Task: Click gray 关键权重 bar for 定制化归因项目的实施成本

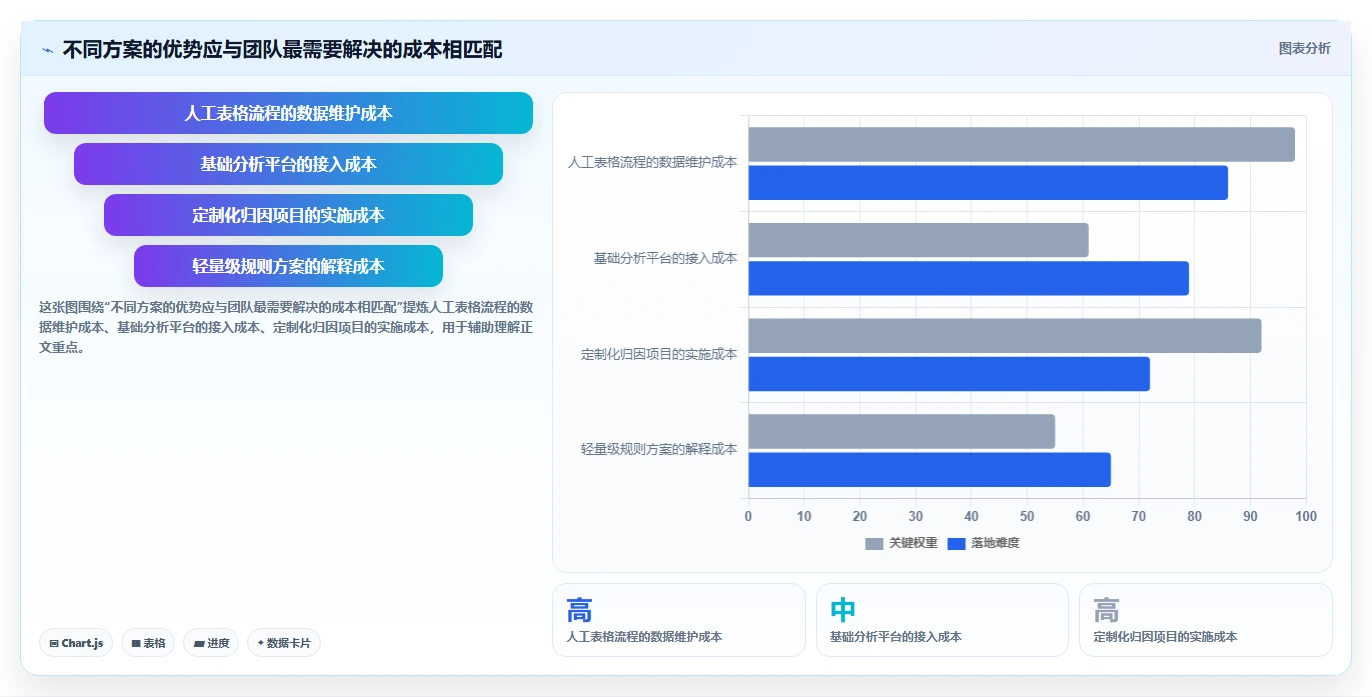Action: pyautogui.click(x=1005, y=335)
